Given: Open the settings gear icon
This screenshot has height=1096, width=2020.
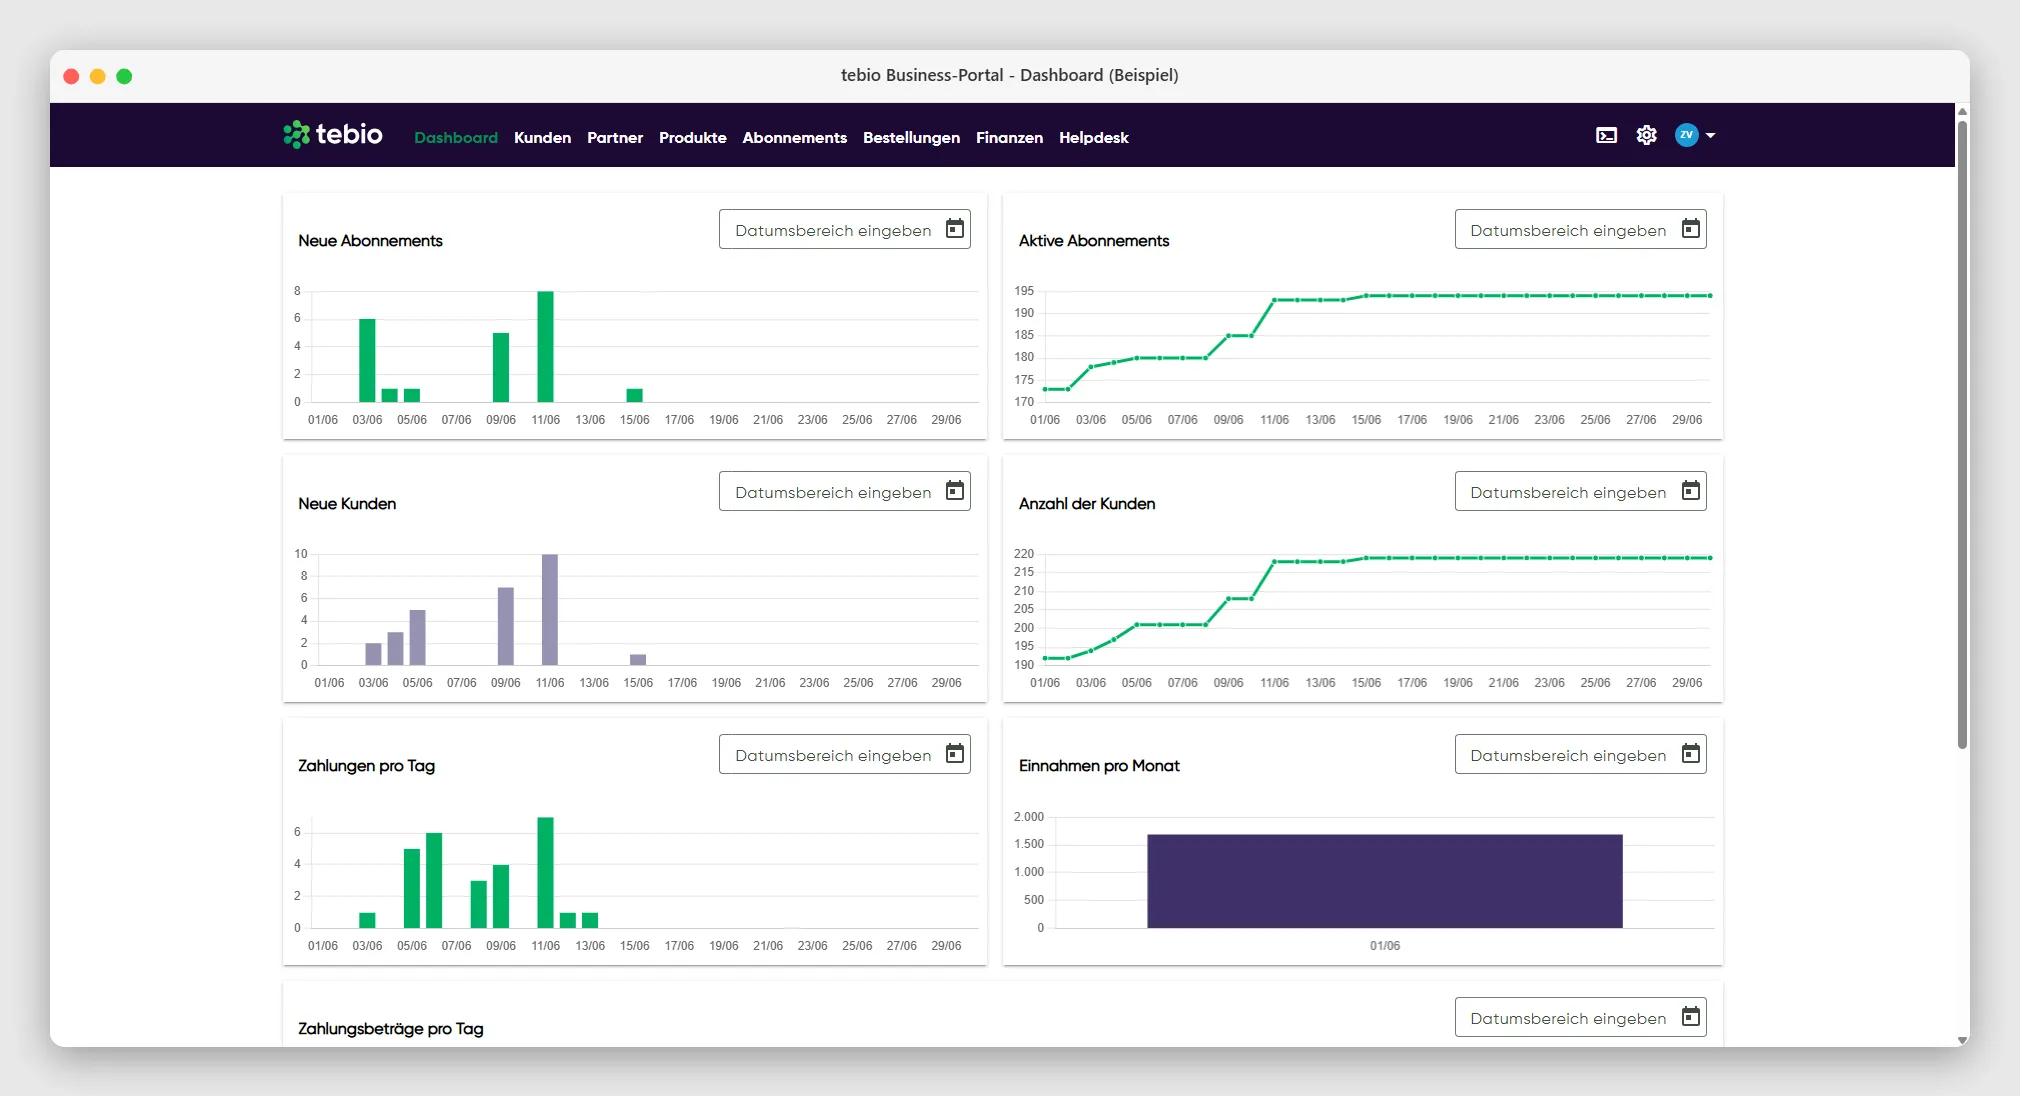Looking at the screenshot, I should pos(1646,135).
